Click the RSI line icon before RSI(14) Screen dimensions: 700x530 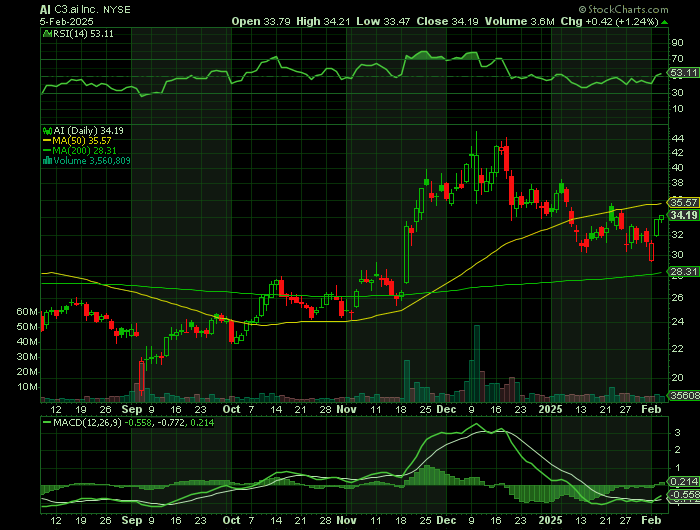coord(47,33)
